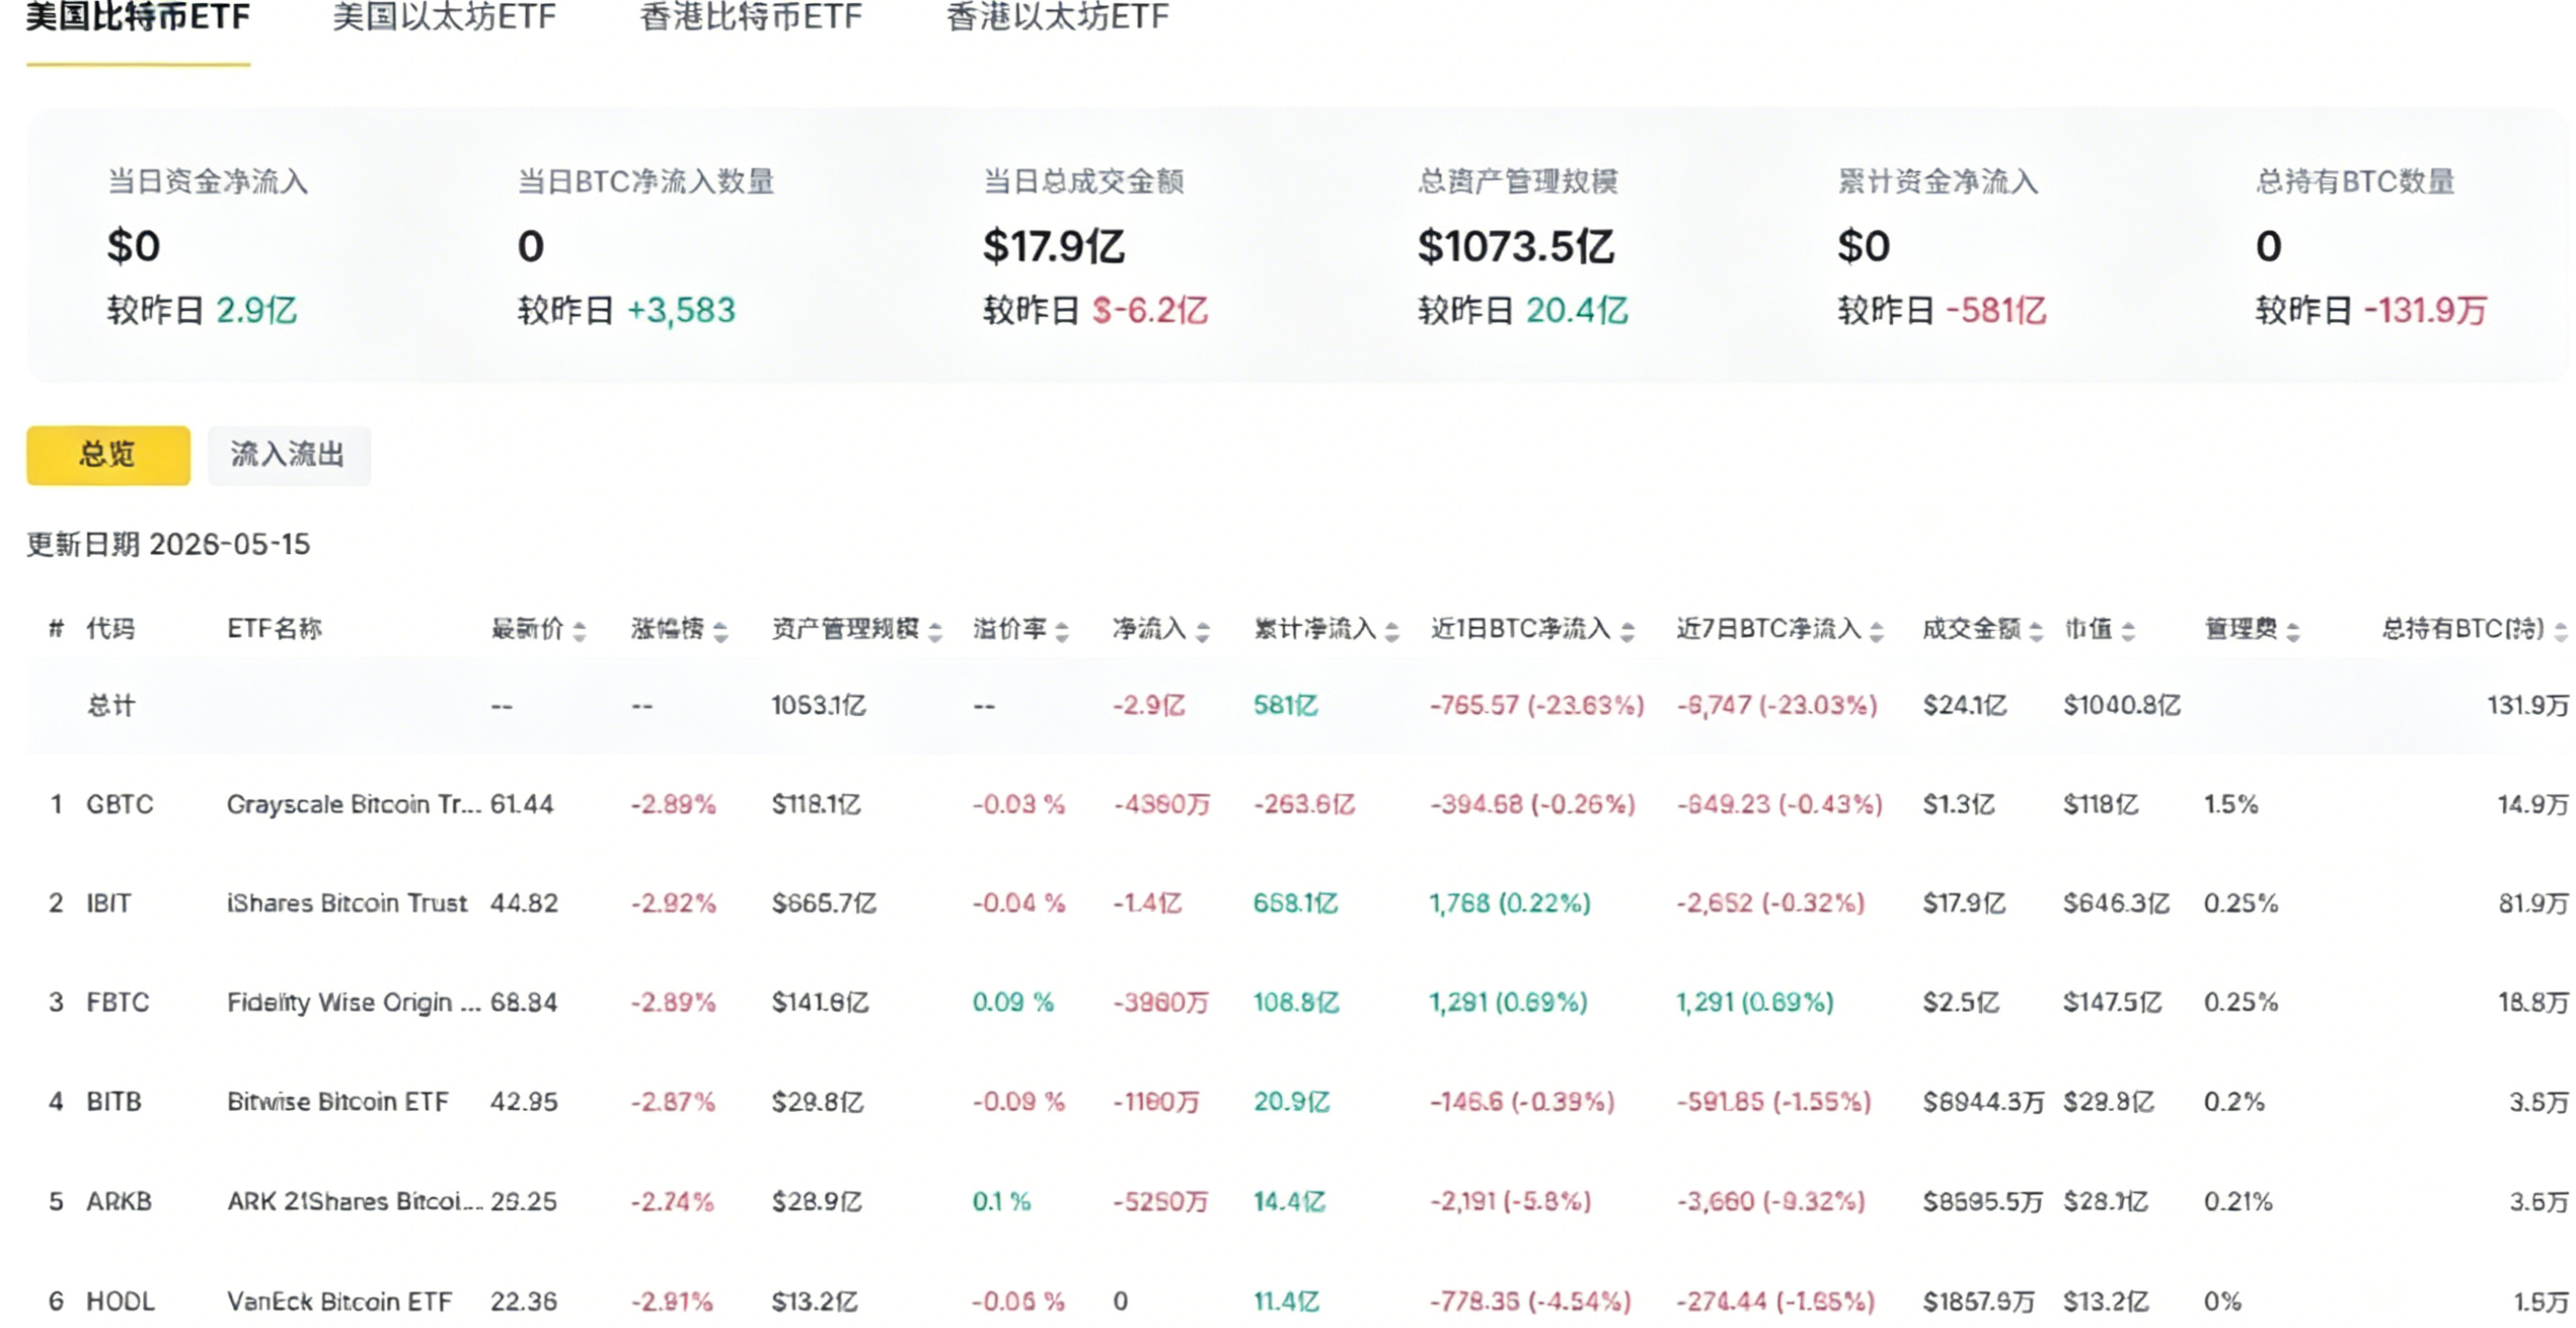The image size is (2576, 1328).
Task: Sort table by 资产管理规模 column
Action: point(856,629)
